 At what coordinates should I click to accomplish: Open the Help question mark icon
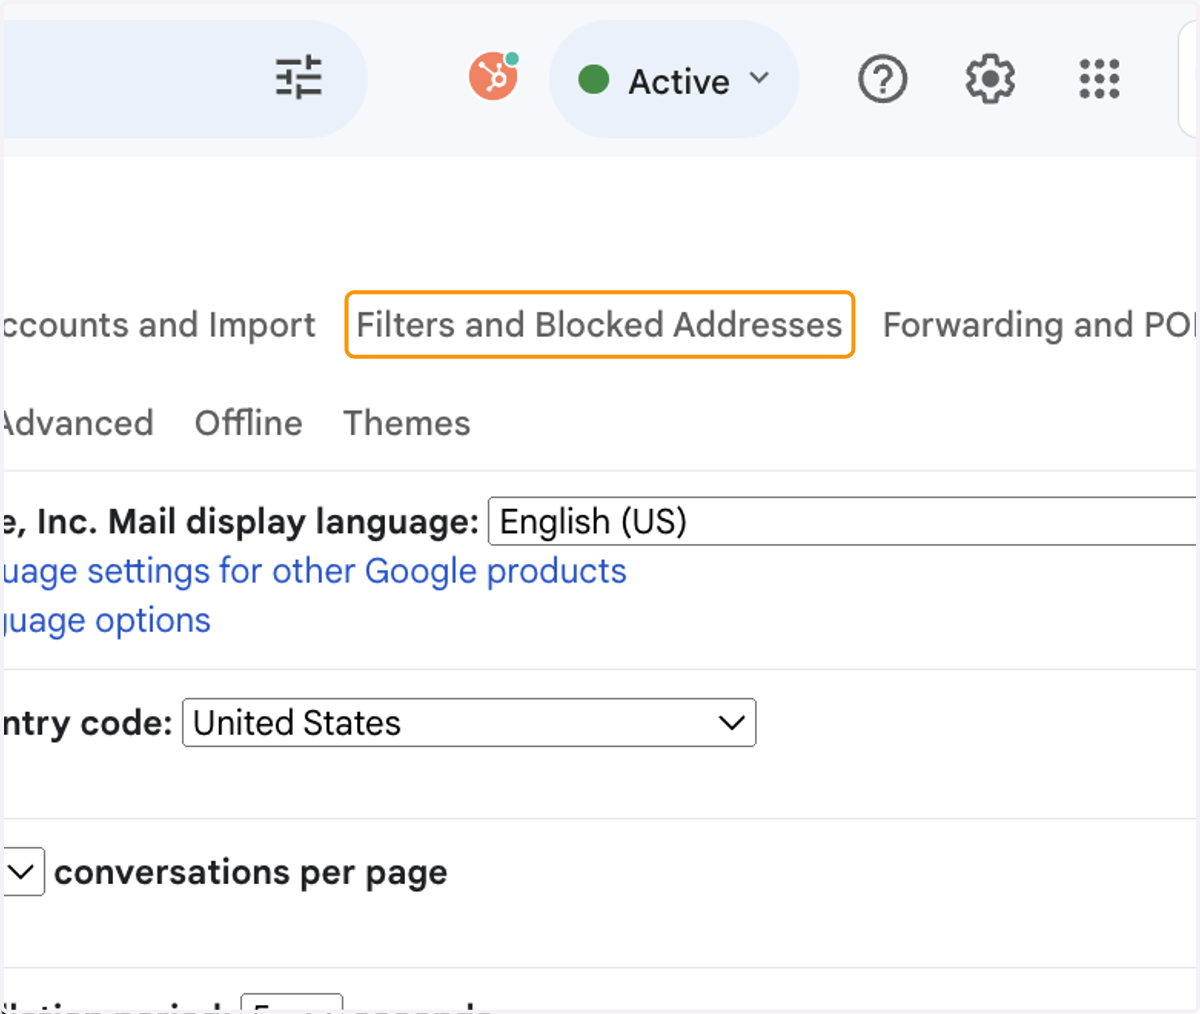click(882, 79)
